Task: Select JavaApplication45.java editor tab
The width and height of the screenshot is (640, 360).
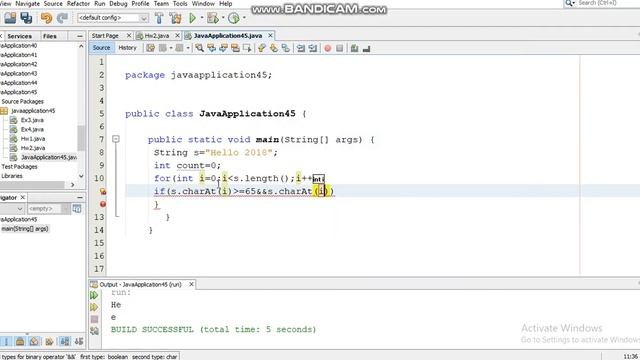Action: (228, 36)
